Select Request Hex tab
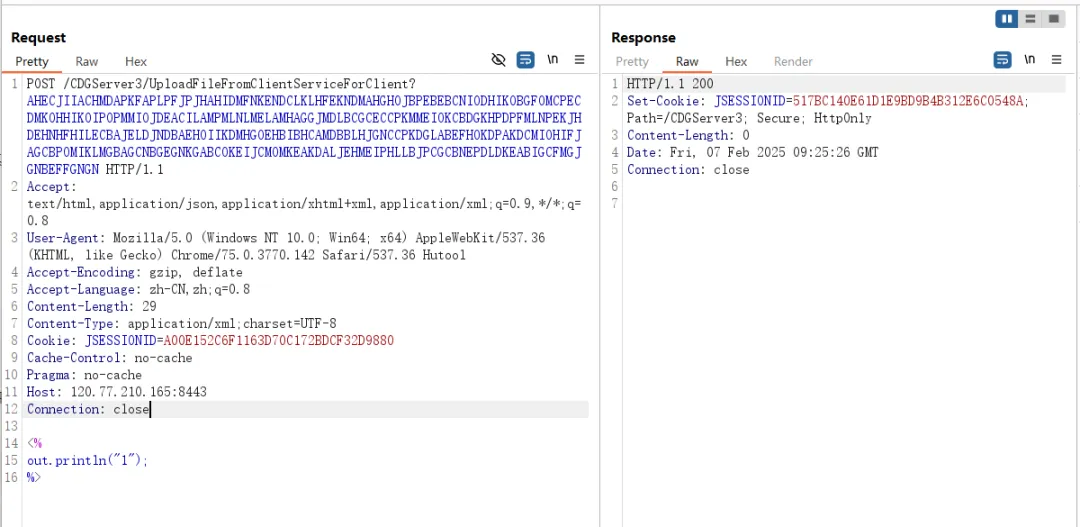This screenshot has height=527, width=1080. (x=136, y=62)
